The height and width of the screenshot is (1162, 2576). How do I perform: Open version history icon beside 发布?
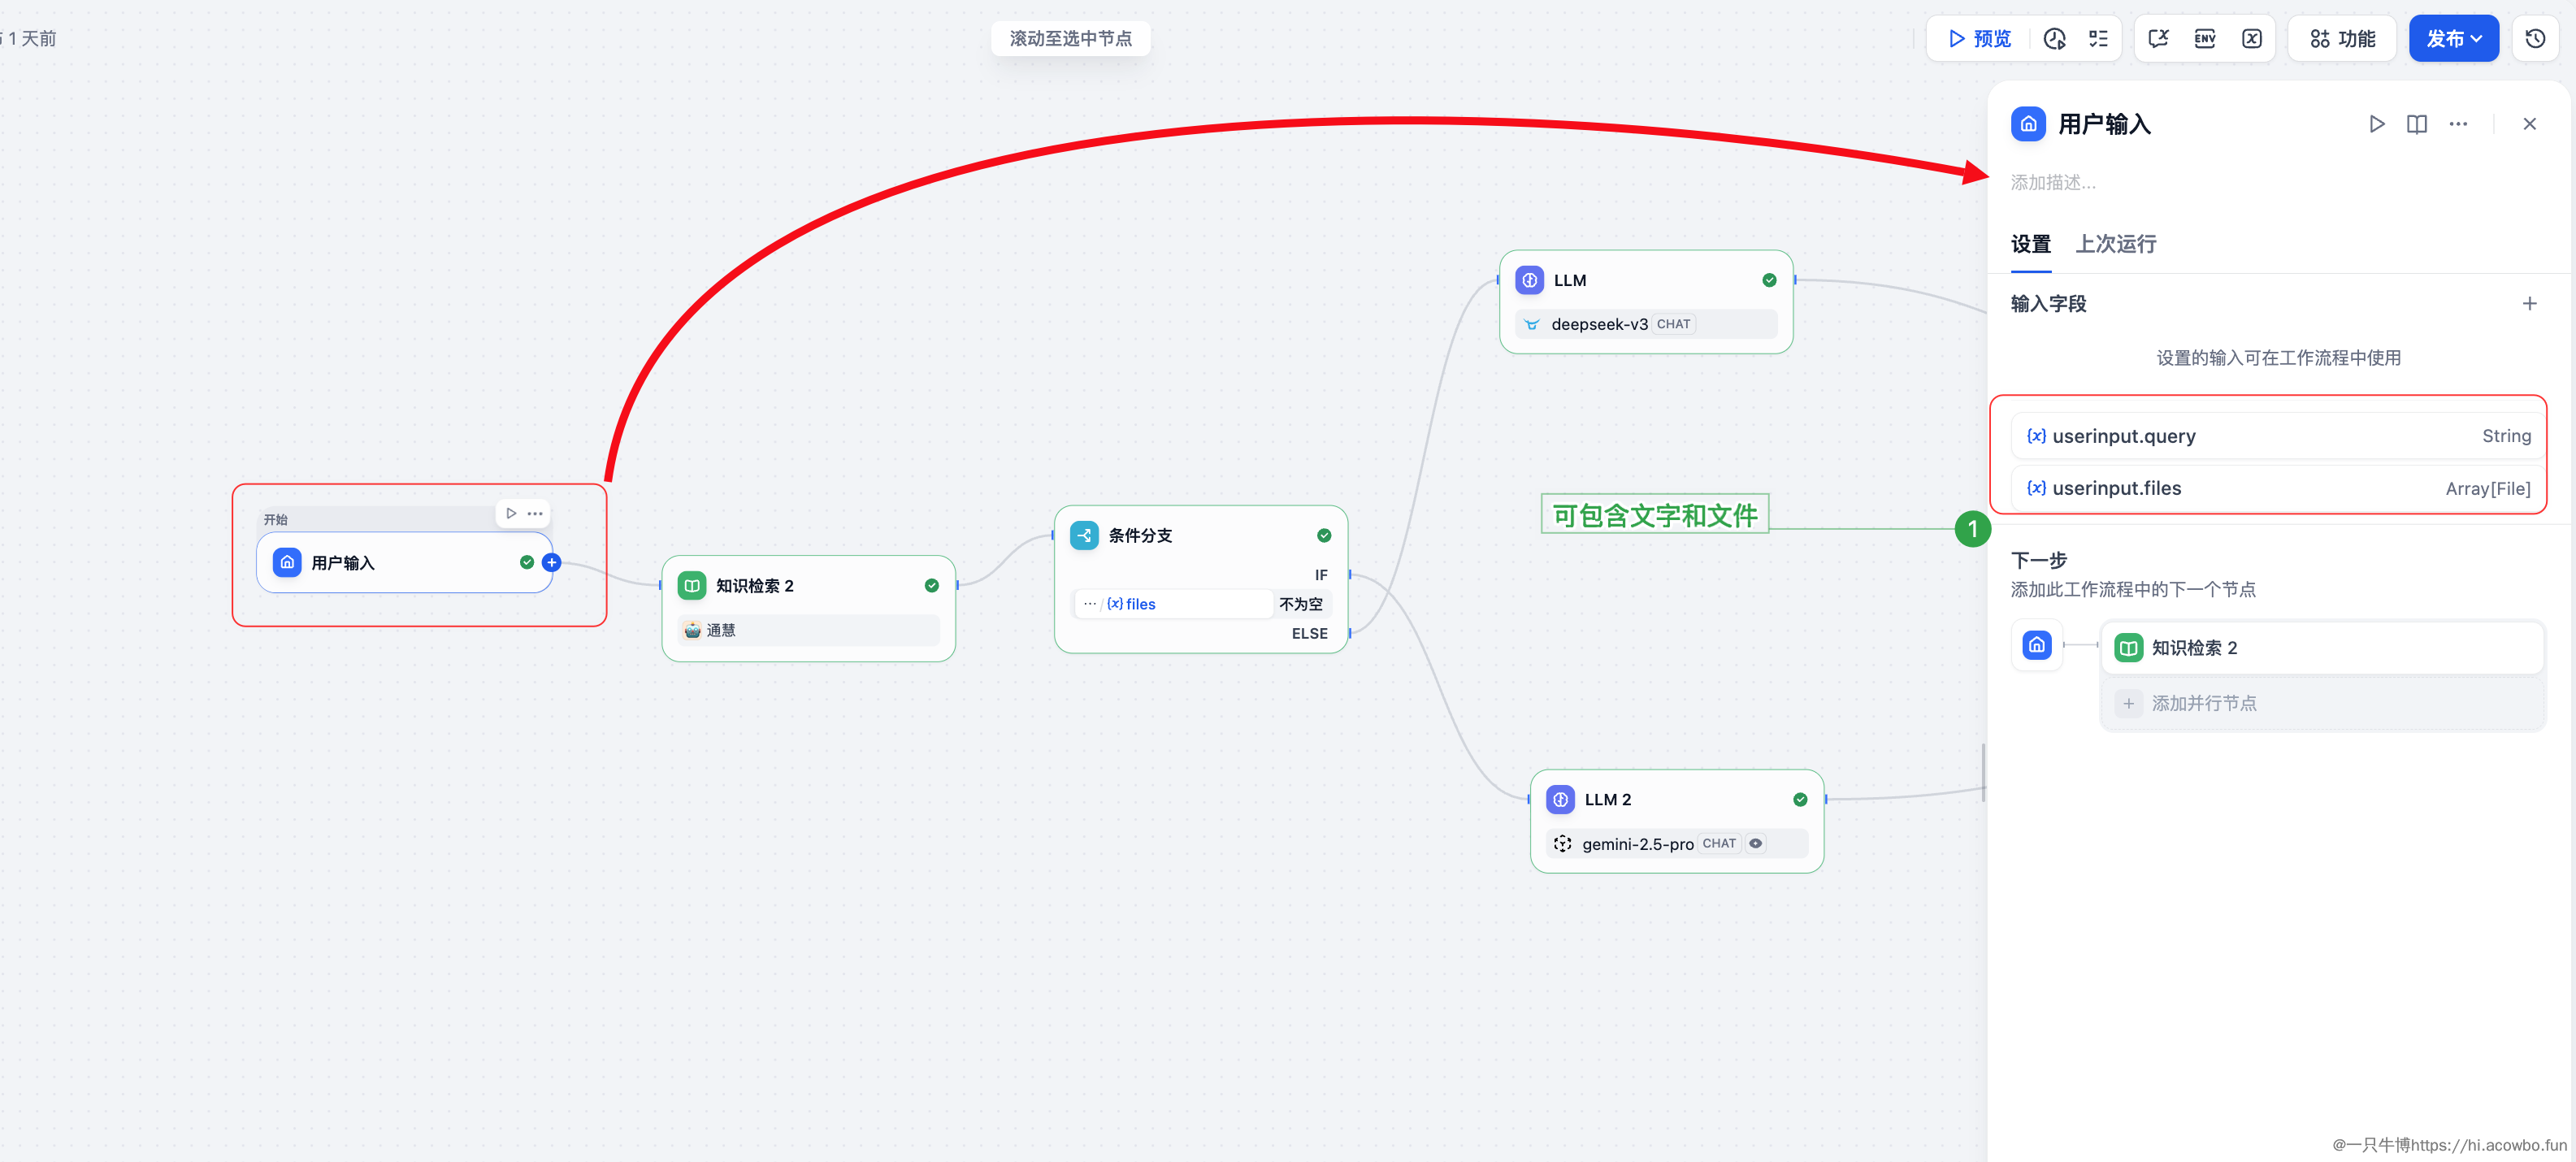pos(2534,39)
